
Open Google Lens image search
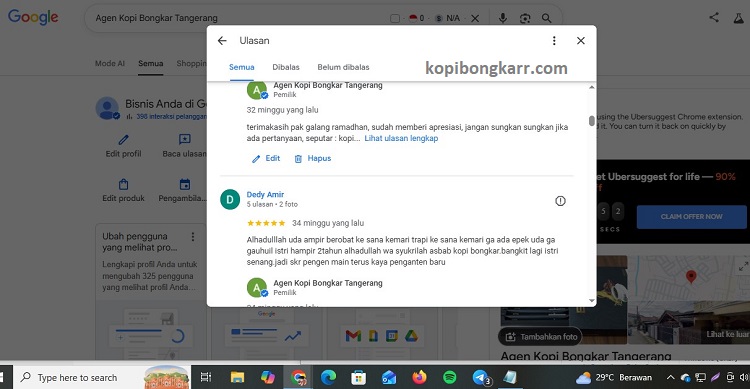click(x=525, y=18)
